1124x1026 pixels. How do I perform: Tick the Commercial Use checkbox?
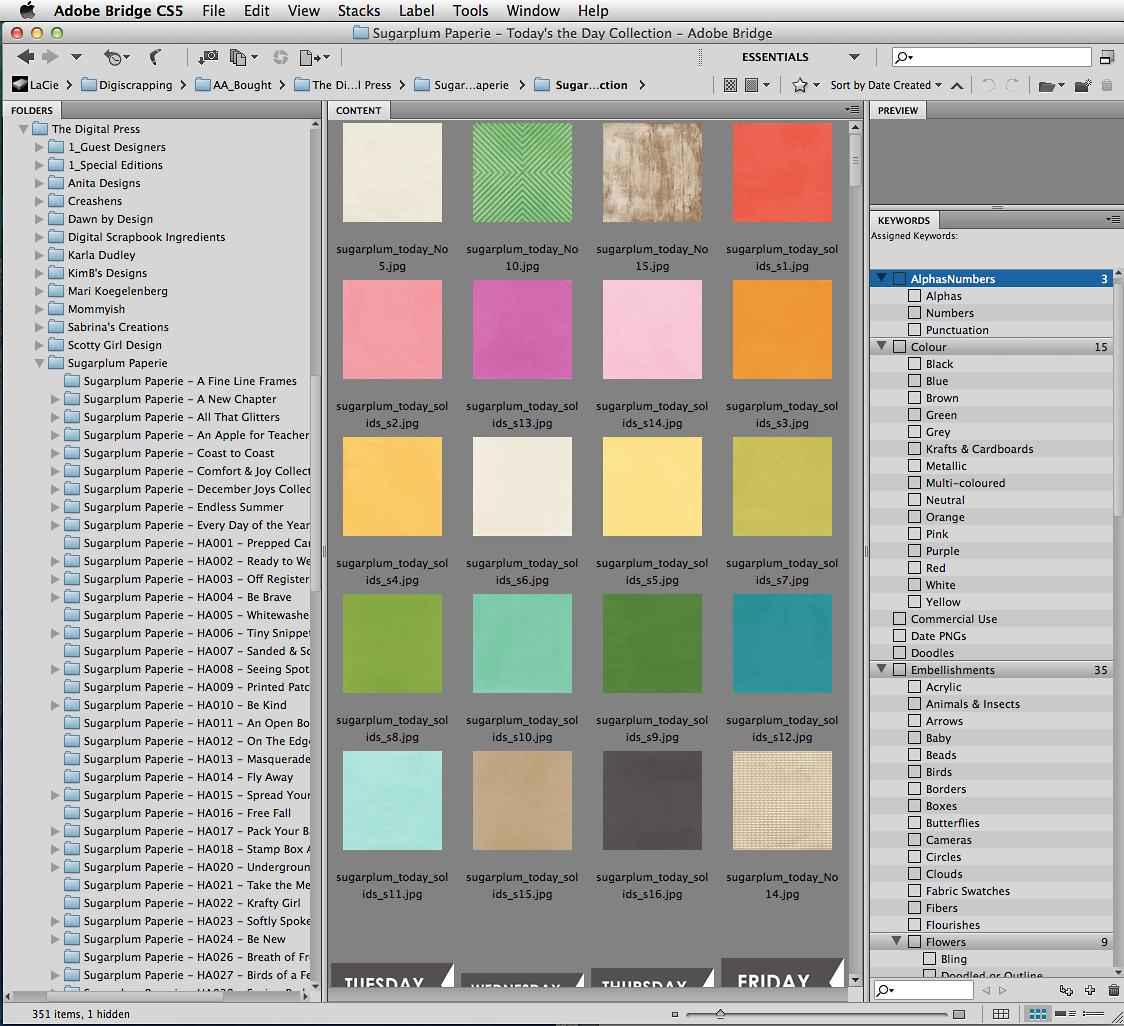(x=900, y=618)
